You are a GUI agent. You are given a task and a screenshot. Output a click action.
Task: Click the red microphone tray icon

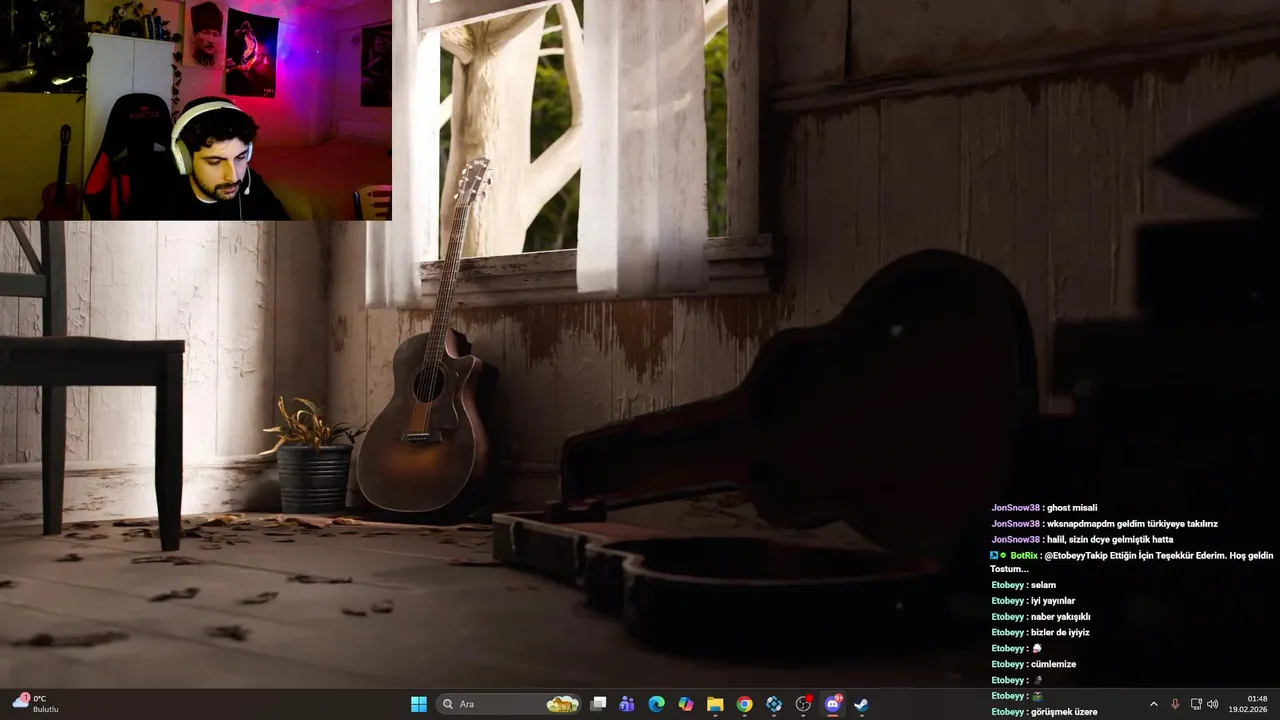1175,704
